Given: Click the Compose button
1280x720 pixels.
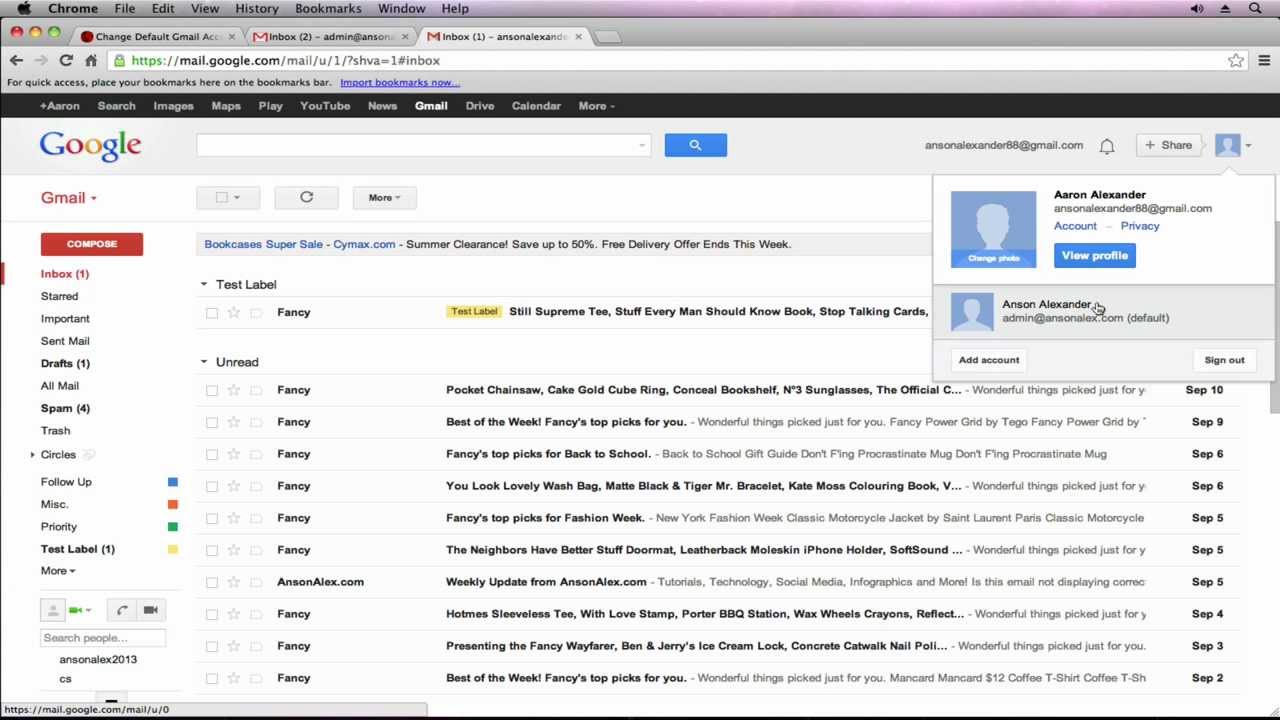Looking at the screenshot, I should tap(92, 244).
